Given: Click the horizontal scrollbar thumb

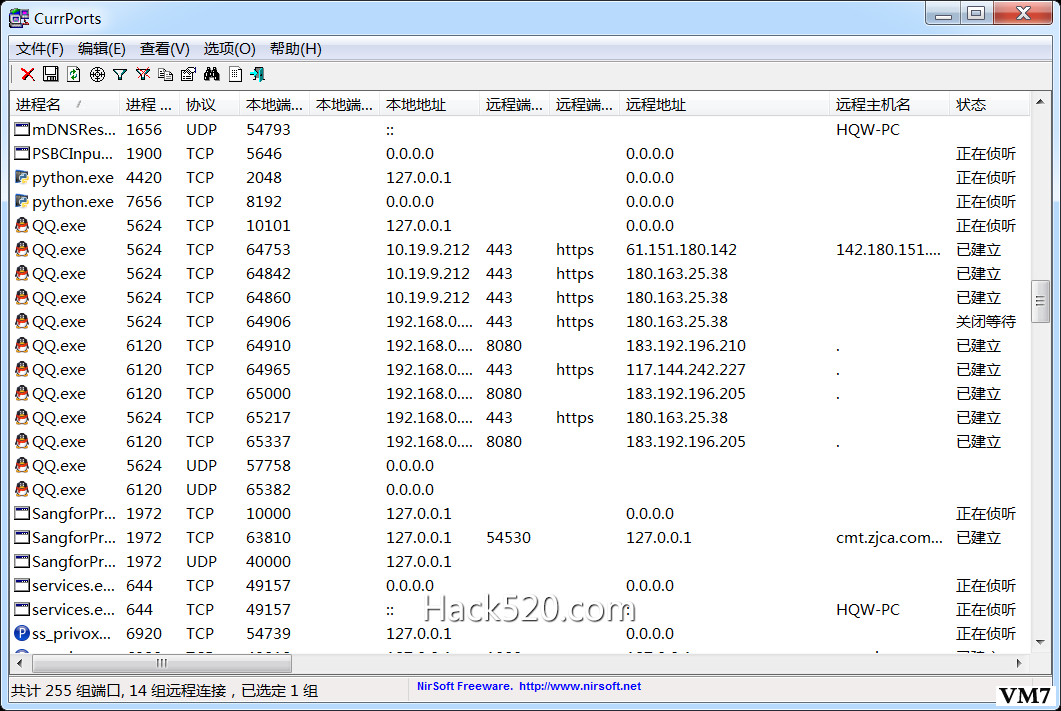Looking at the screenshot, I should coord(162,663).
